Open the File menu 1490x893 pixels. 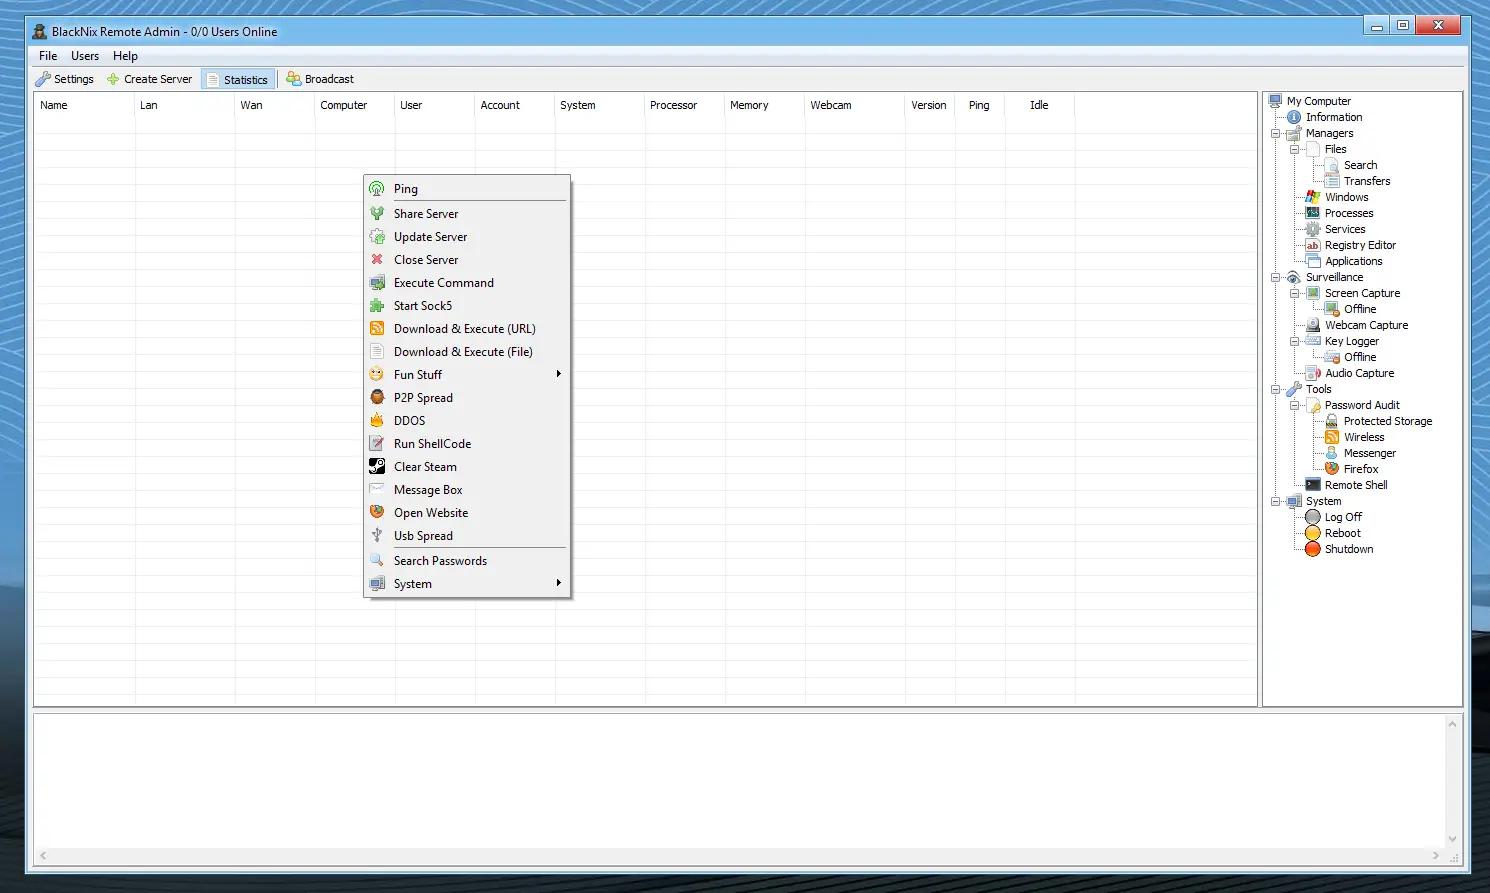click(47, 56)
